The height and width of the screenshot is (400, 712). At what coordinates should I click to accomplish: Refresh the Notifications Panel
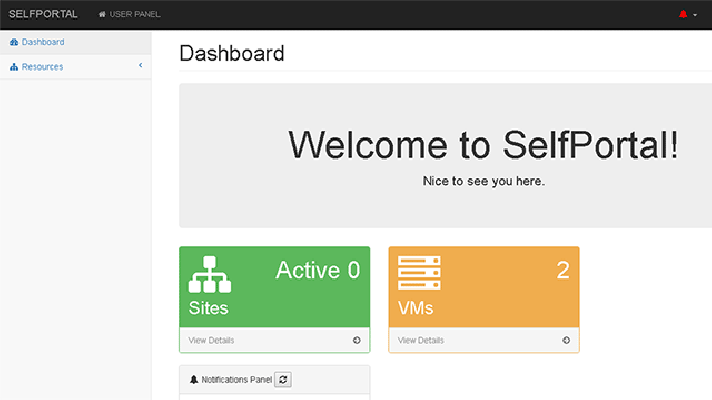coord(283,380)
